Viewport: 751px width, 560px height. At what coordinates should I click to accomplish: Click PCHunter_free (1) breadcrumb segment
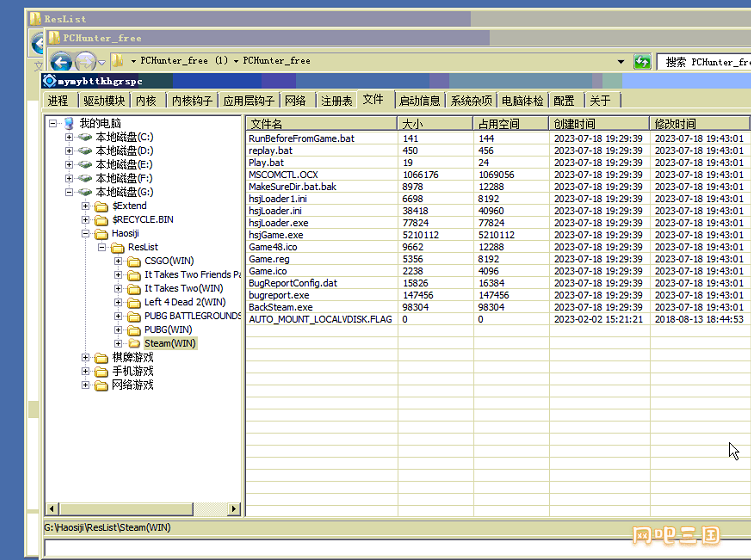coord(184,61)
